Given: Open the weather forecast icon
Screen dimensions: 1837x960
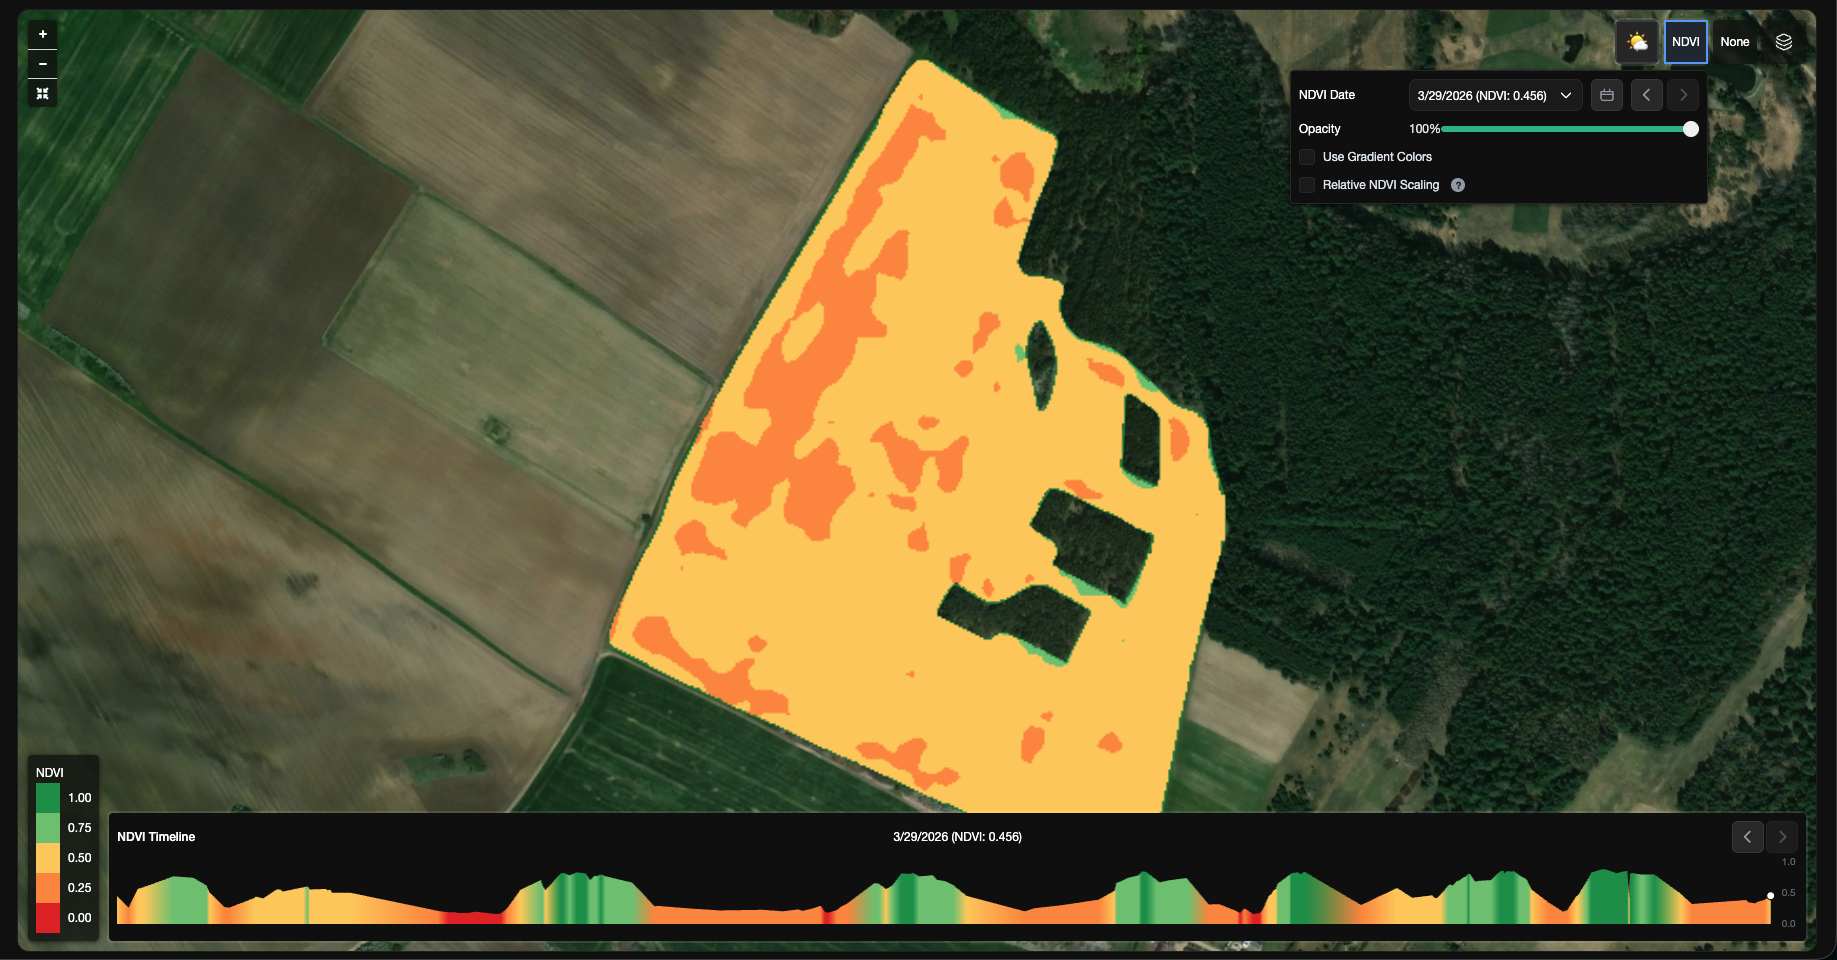Looking at the screenshot, I should tap(1637, 41).
